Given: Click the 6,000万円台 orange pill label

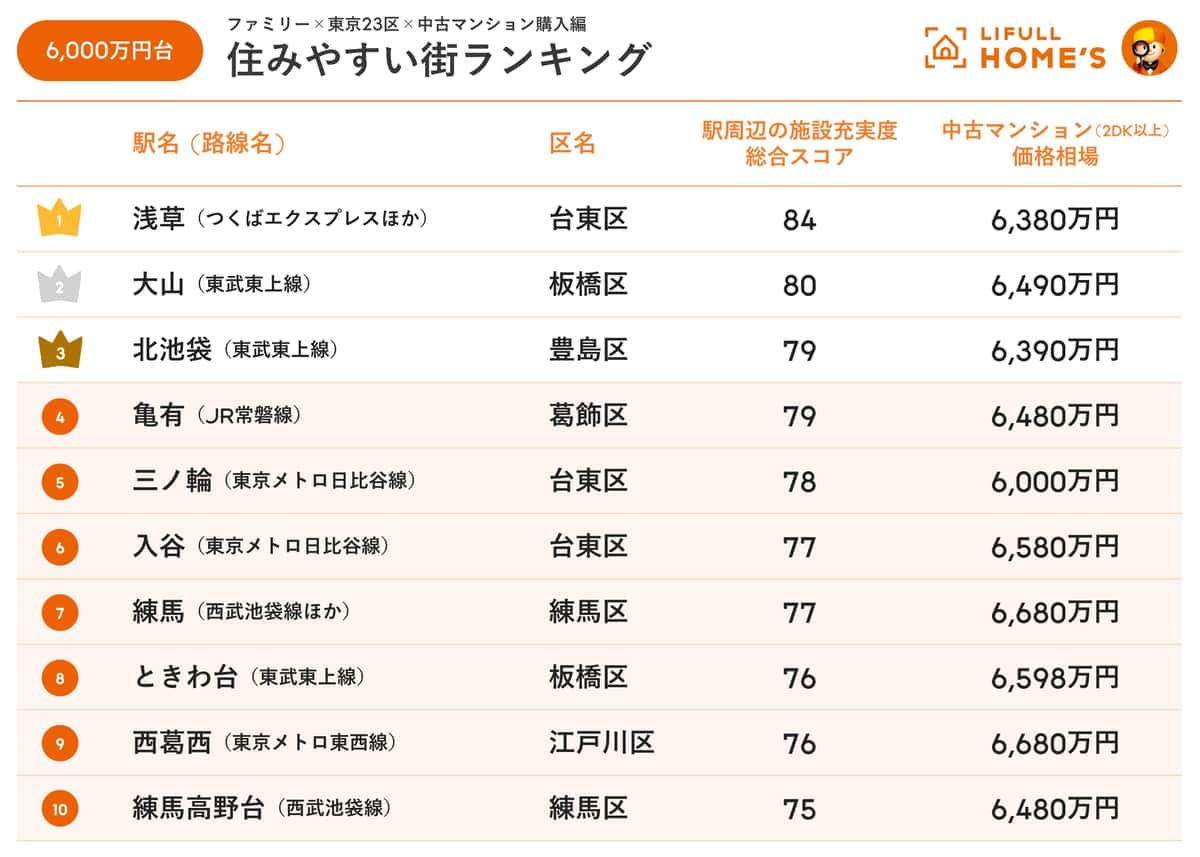Looking at the screenshot, I should tap(109, 50).
